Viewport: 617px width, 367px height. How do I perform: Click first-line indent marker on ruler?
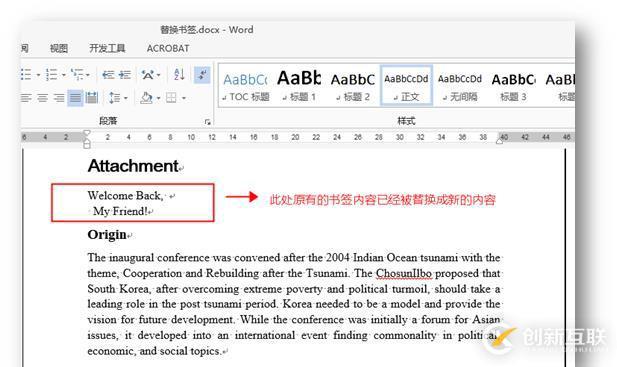[87, 133]
